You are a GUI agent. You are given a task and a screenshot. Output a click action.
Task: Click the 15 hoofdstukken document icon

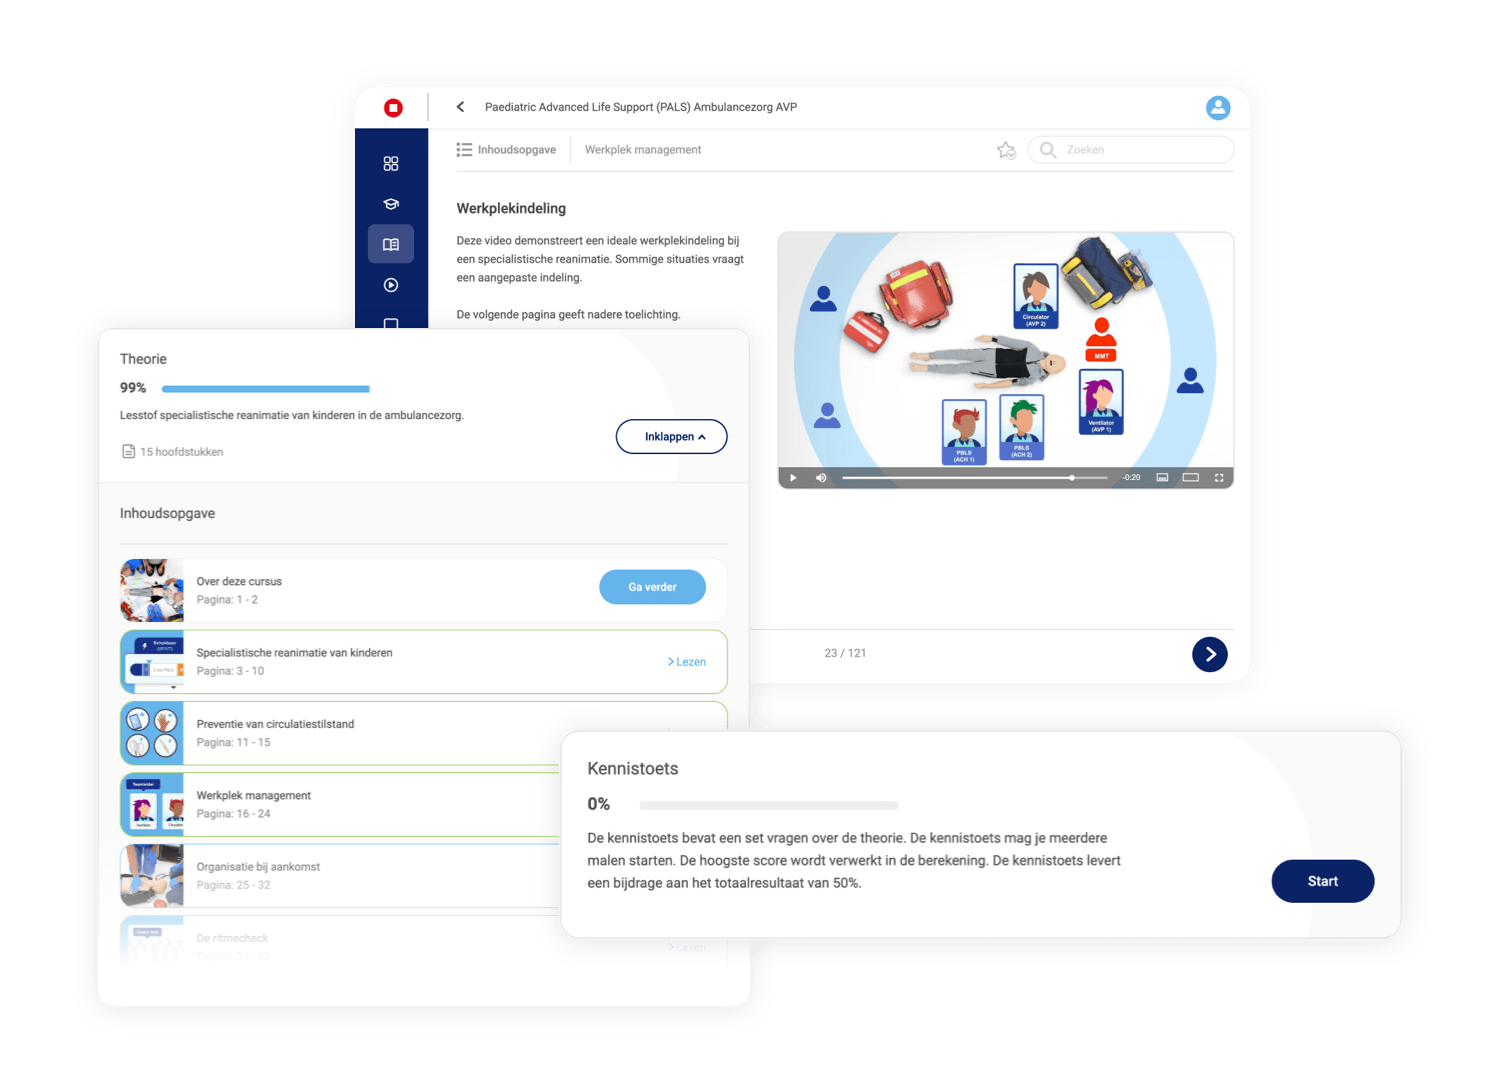pos(128,452)
